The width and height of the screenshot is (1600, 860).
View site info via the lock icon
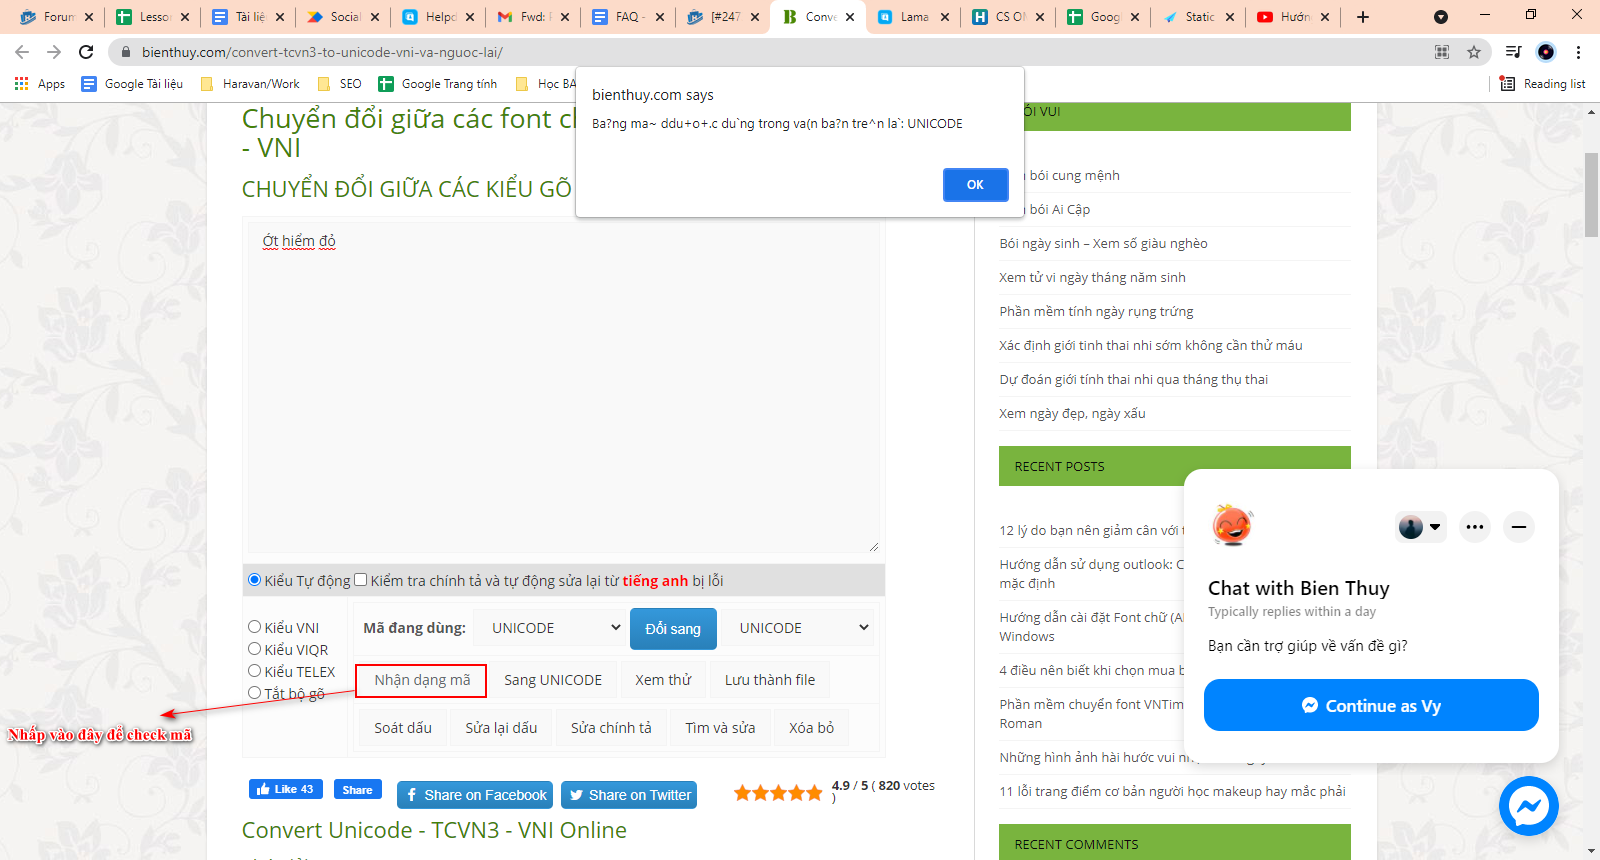[126, 52]
